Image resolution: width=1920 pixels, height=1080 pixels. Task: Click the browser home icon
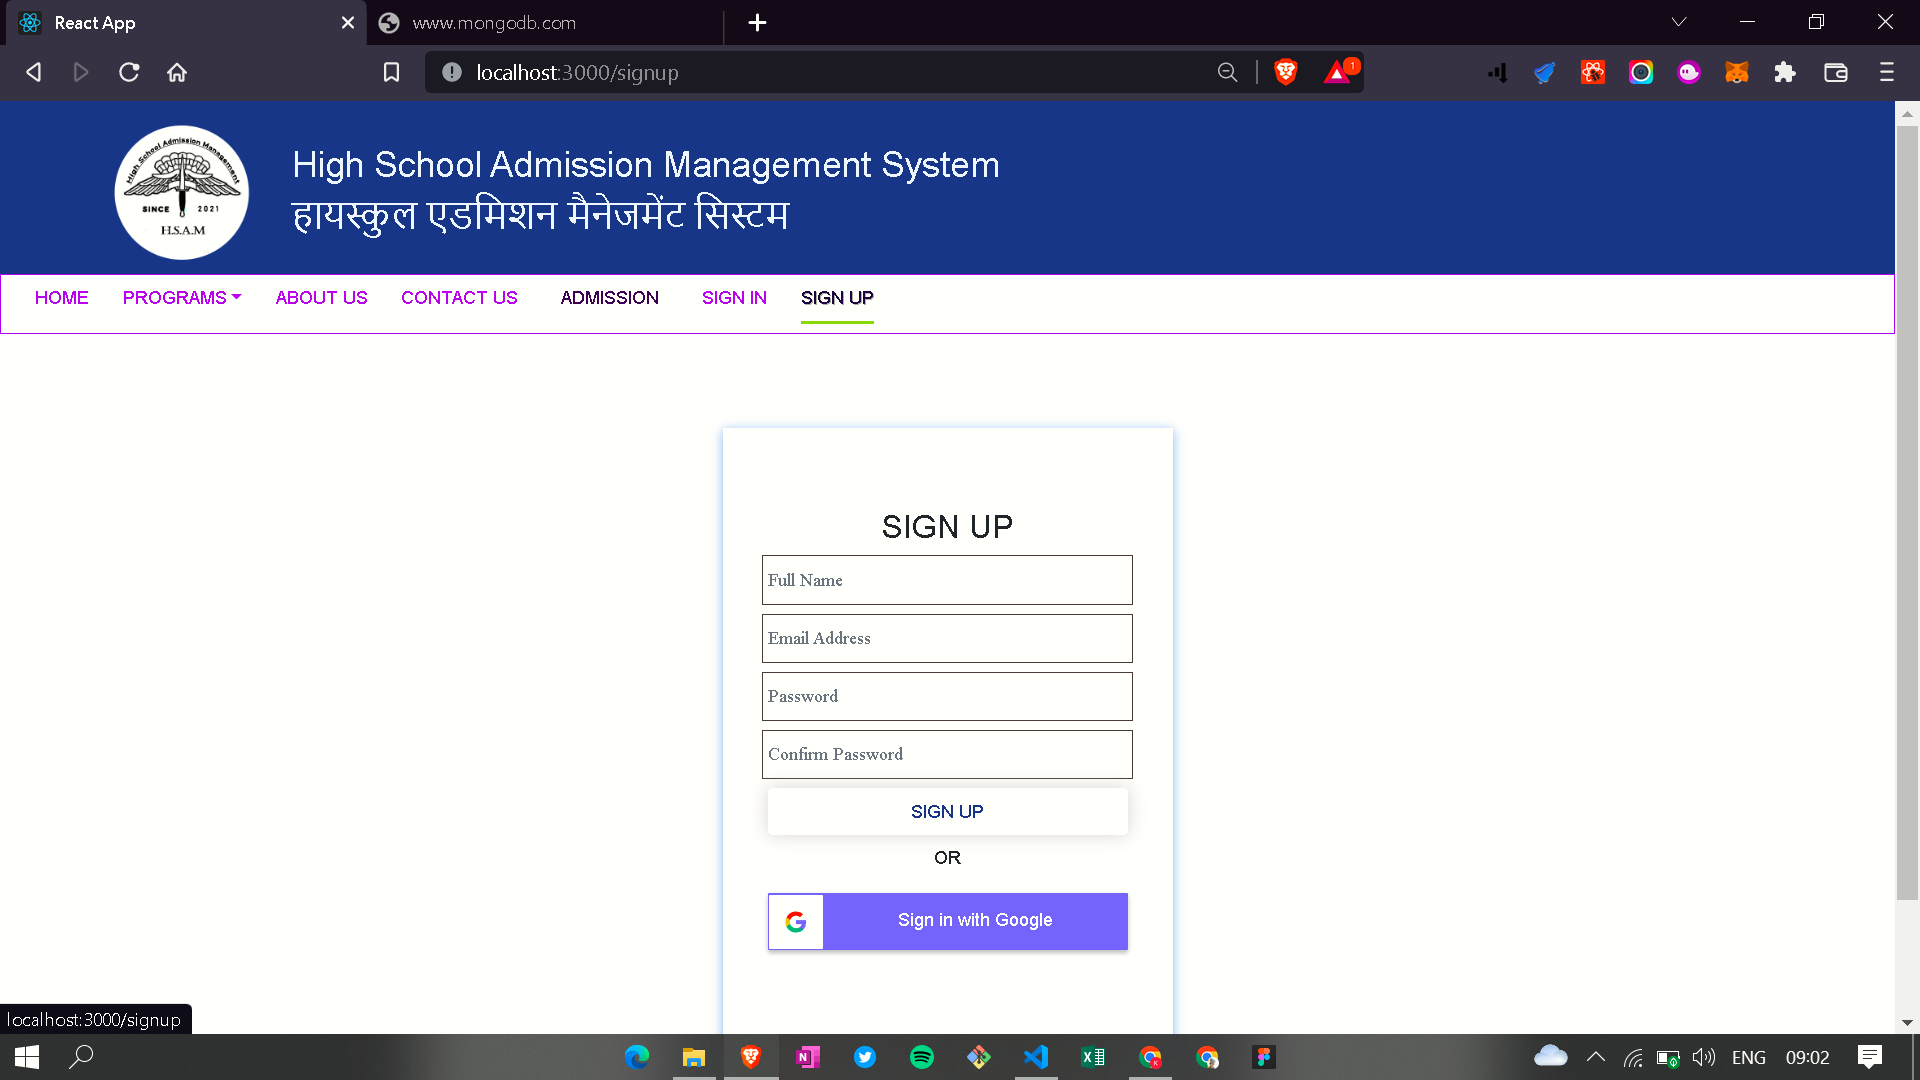tap(177, 72)
